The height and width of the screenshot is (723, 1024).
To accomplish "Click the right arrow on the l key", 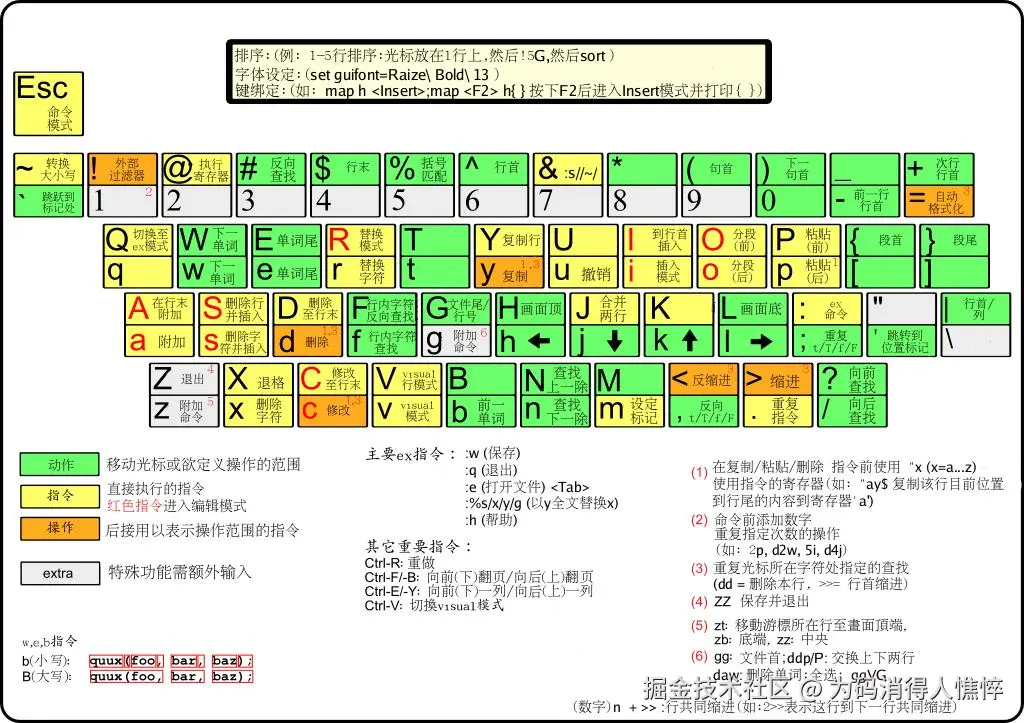I will pos(761,341).
